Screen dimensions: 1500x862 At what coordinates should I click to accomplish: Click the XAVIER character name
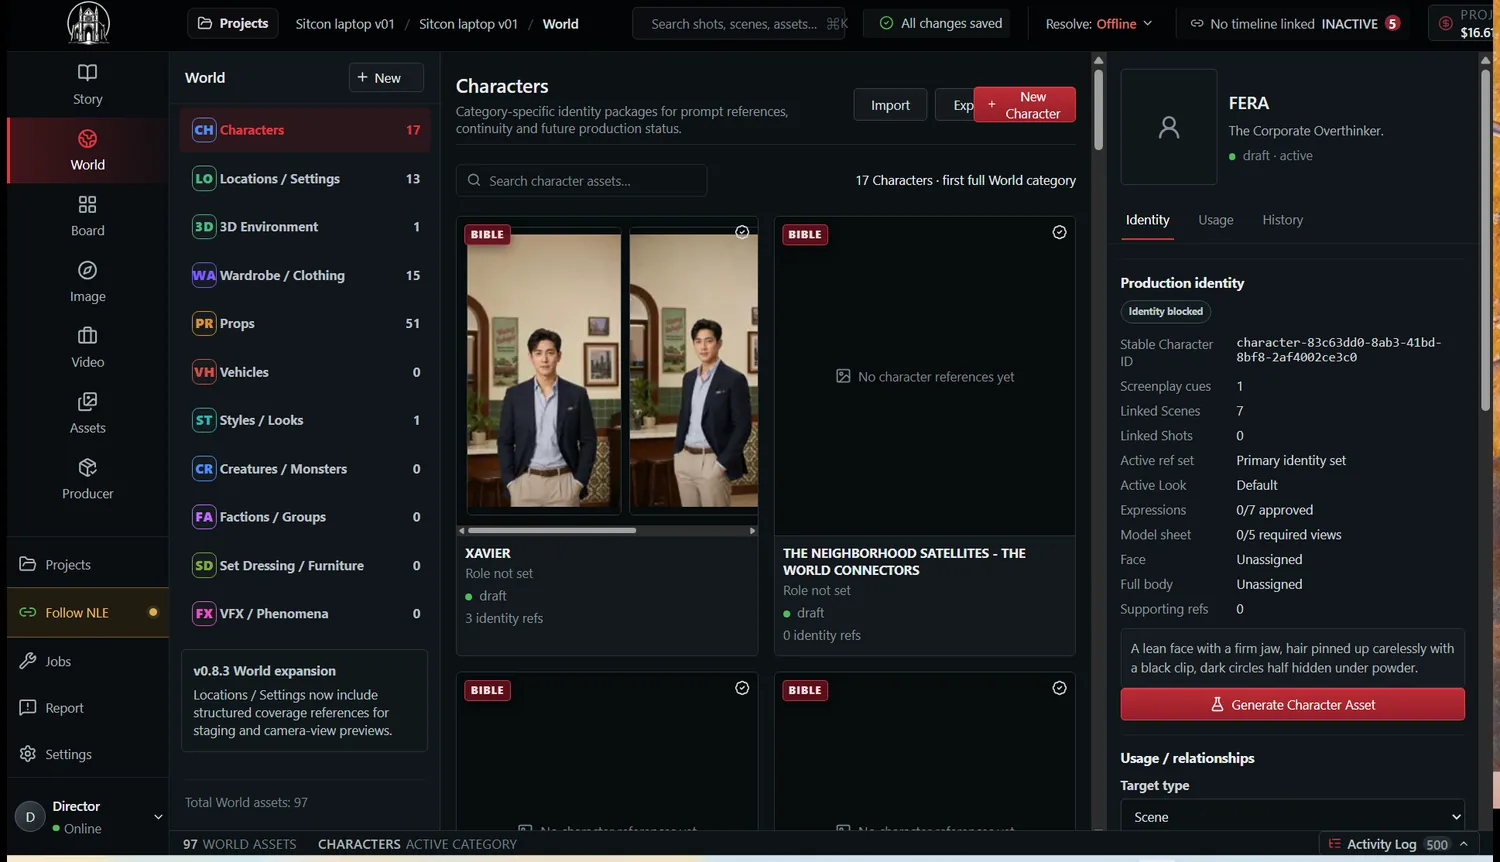point(488,553)
